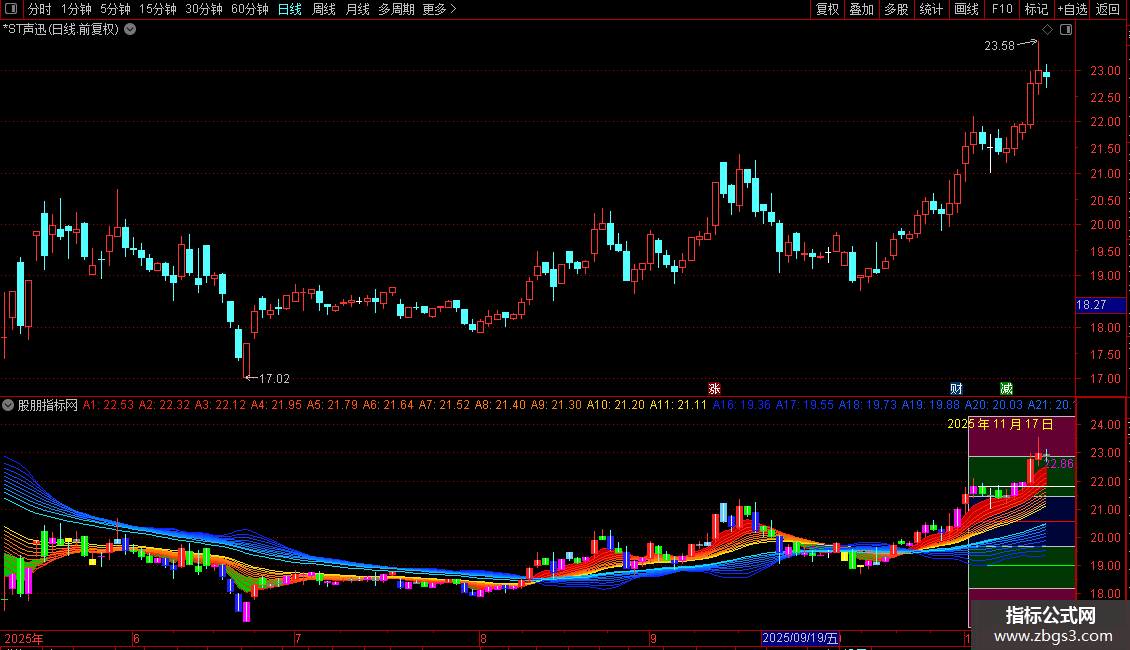Click the 2025年11月17日 date label
The width and height of the screenshot is (1130, 650).
[1000, 424]
